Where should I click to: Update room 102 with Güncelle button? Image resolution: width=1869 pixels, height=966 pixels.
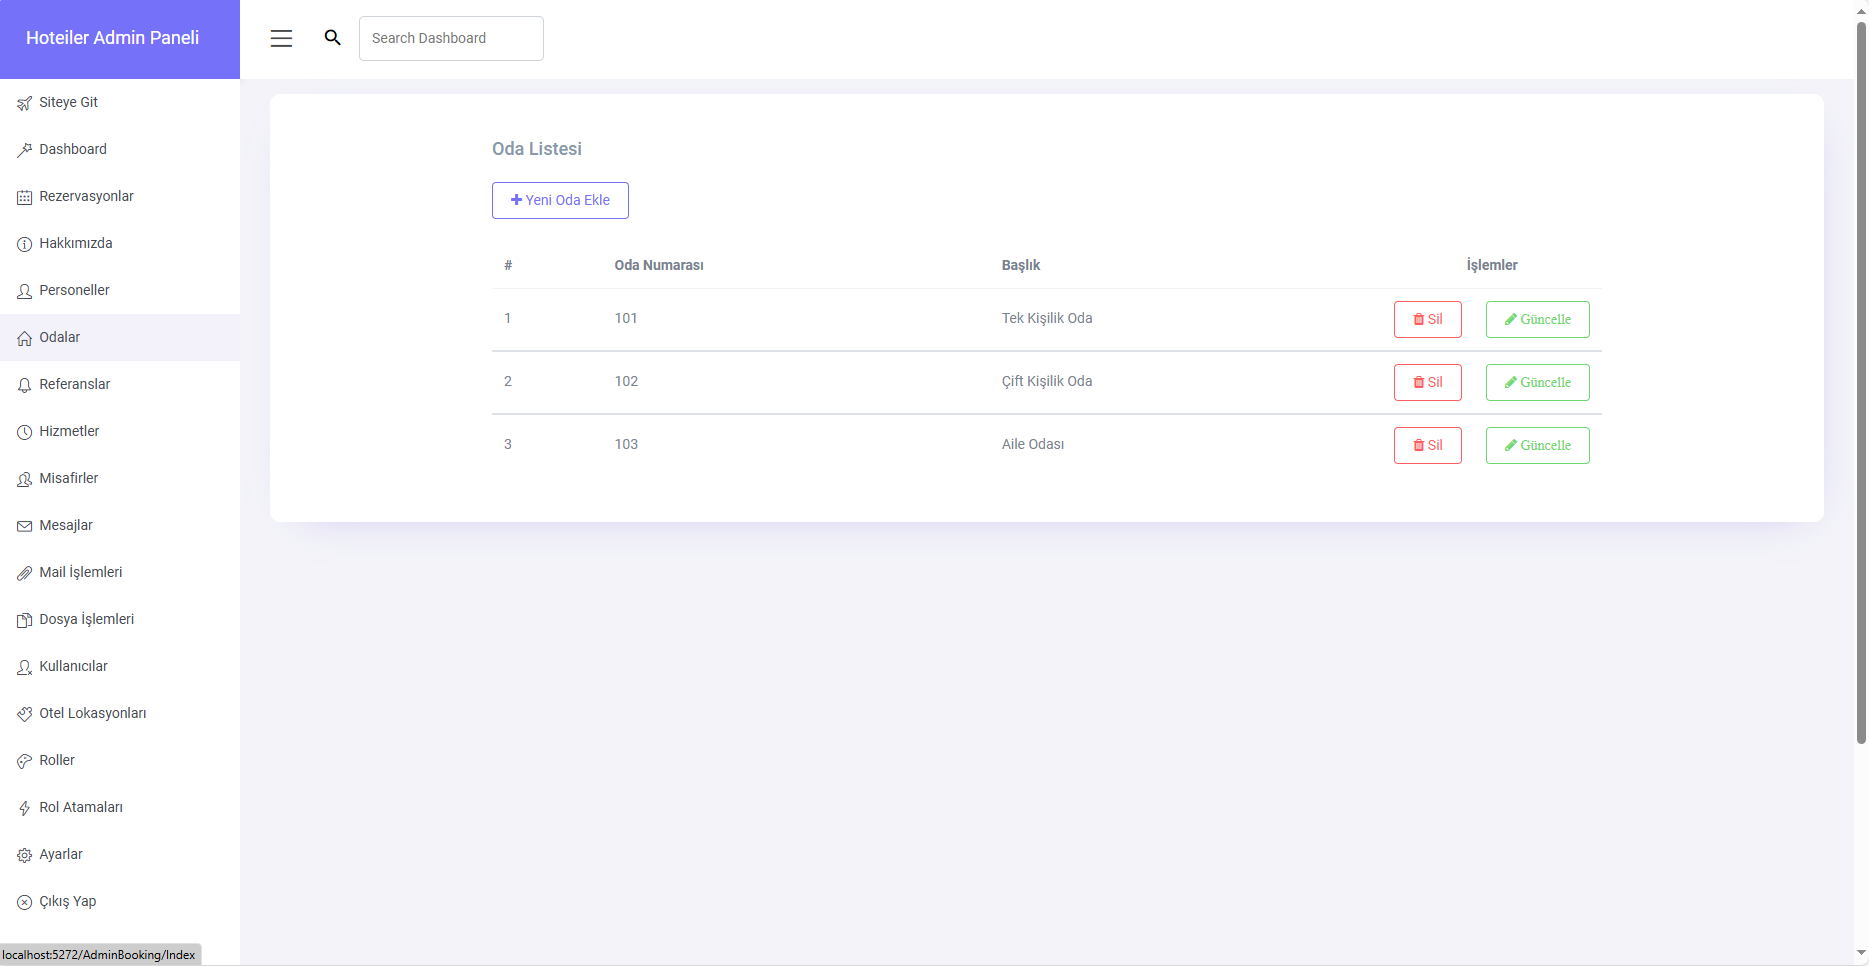tap(1537, 383)
